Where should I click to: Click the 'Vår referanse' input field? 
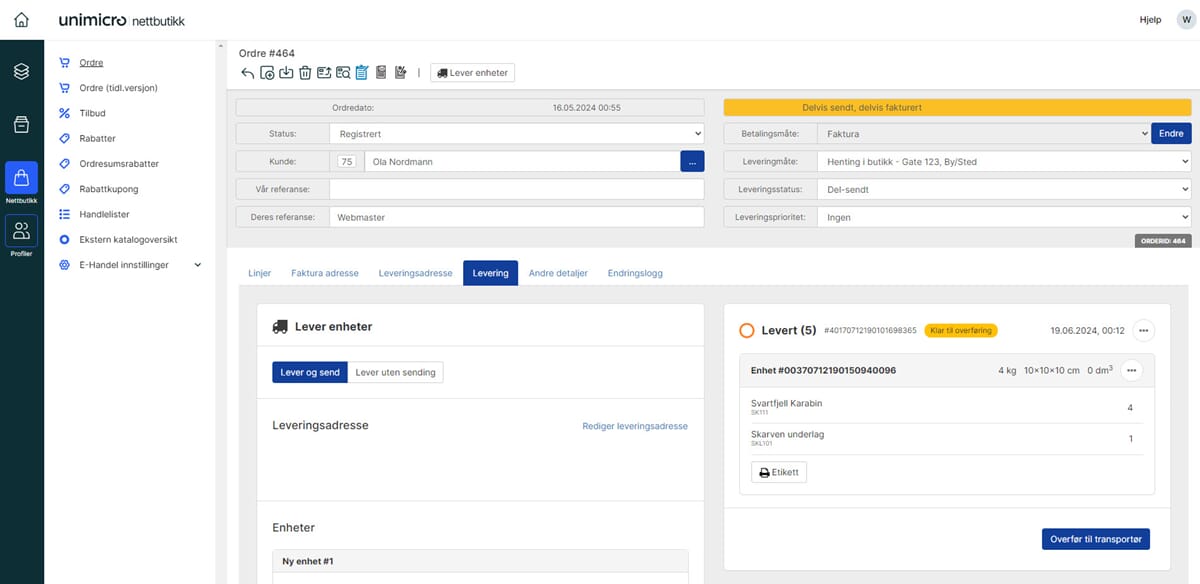point(516,189)
